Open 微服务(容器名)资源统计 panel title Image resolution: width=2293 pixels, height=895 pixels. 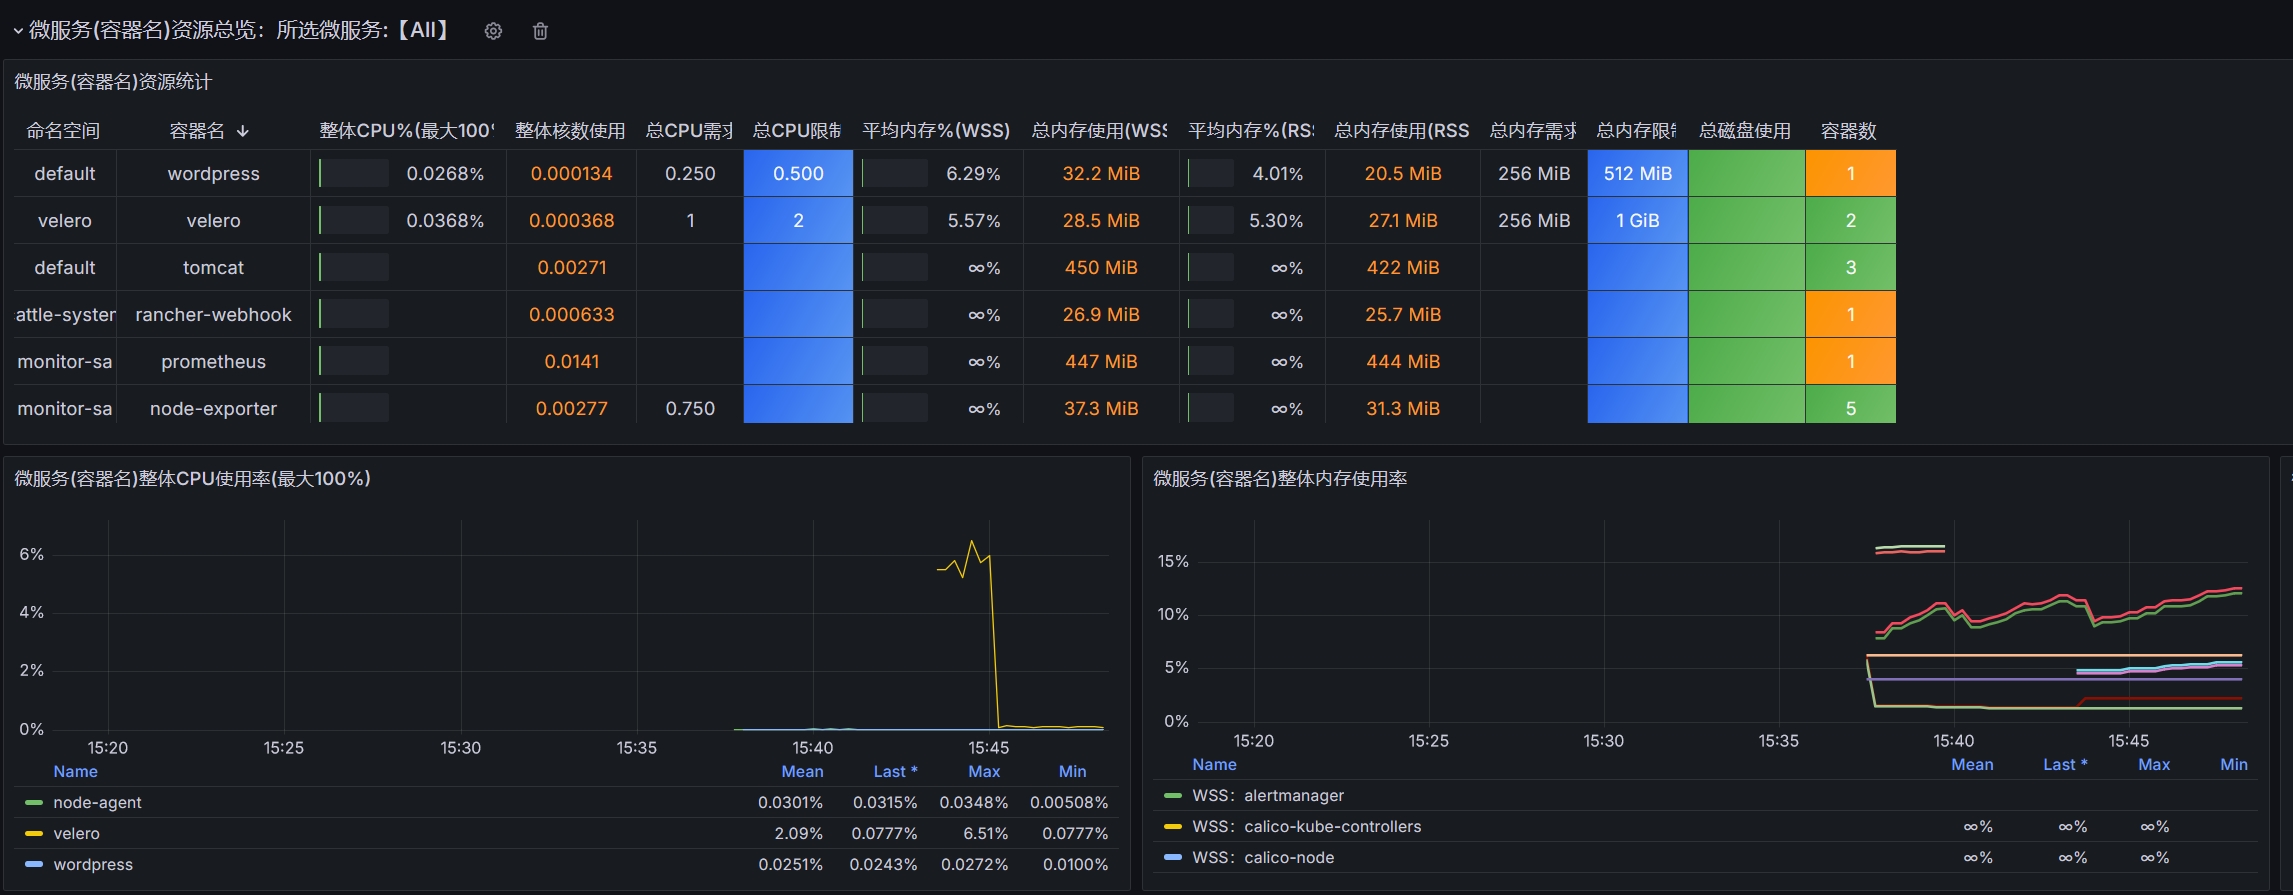(x=113, y=82)
